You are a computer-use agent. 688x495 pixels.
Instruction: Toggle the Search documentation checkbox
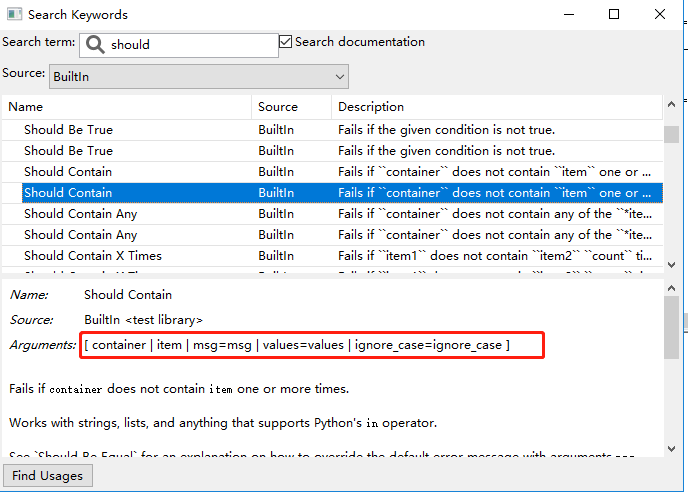click(x=285, y=42)
